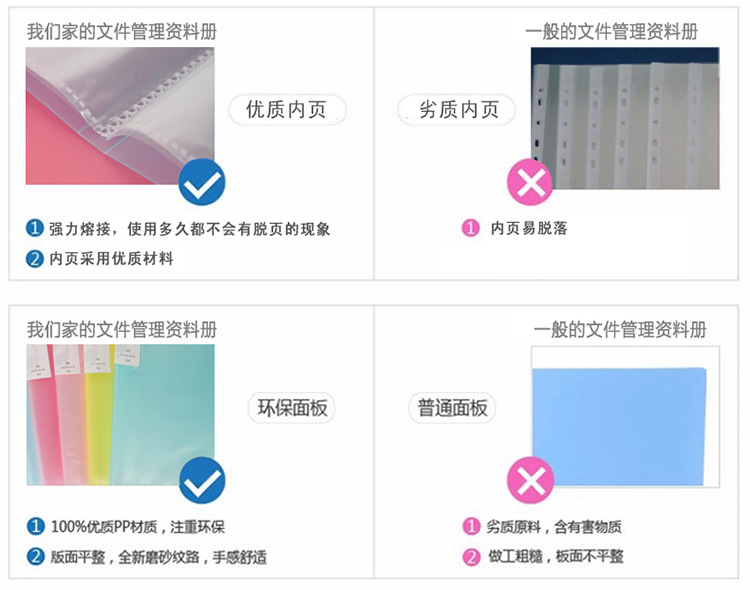Image resolution: width=750 pixels, height=590 pixels.
Task: Click the blue checkmark on the colorful folders photo
Action: [x=202, y=480]
